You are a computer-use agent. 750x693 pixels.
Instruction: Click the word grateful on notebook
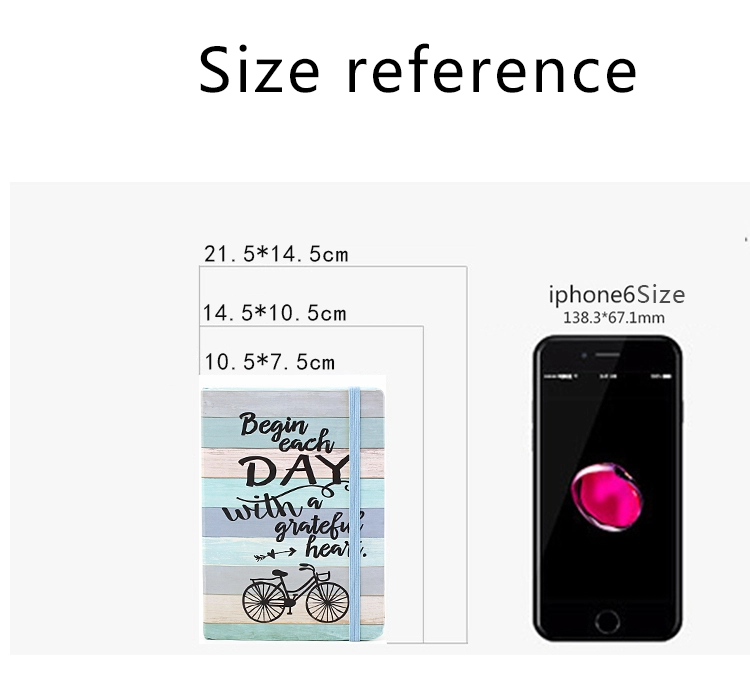[x=320, y=526]
